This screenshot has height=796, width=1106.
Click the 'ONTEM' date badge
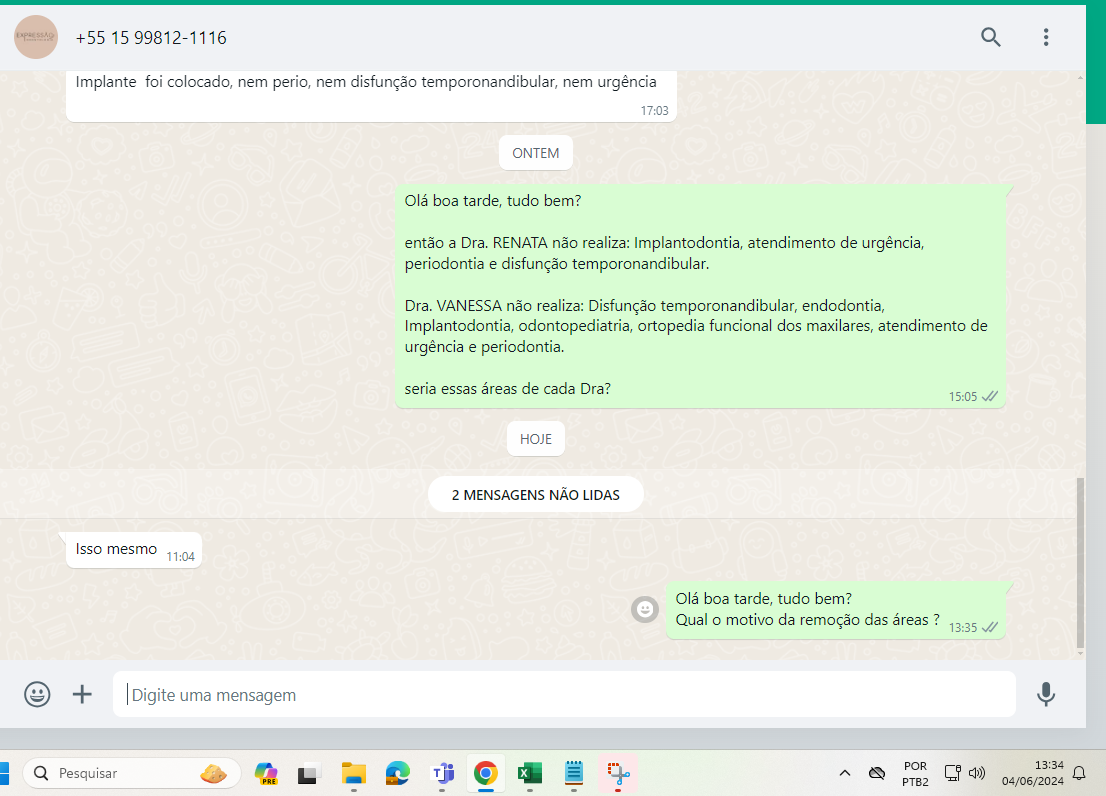535,153
